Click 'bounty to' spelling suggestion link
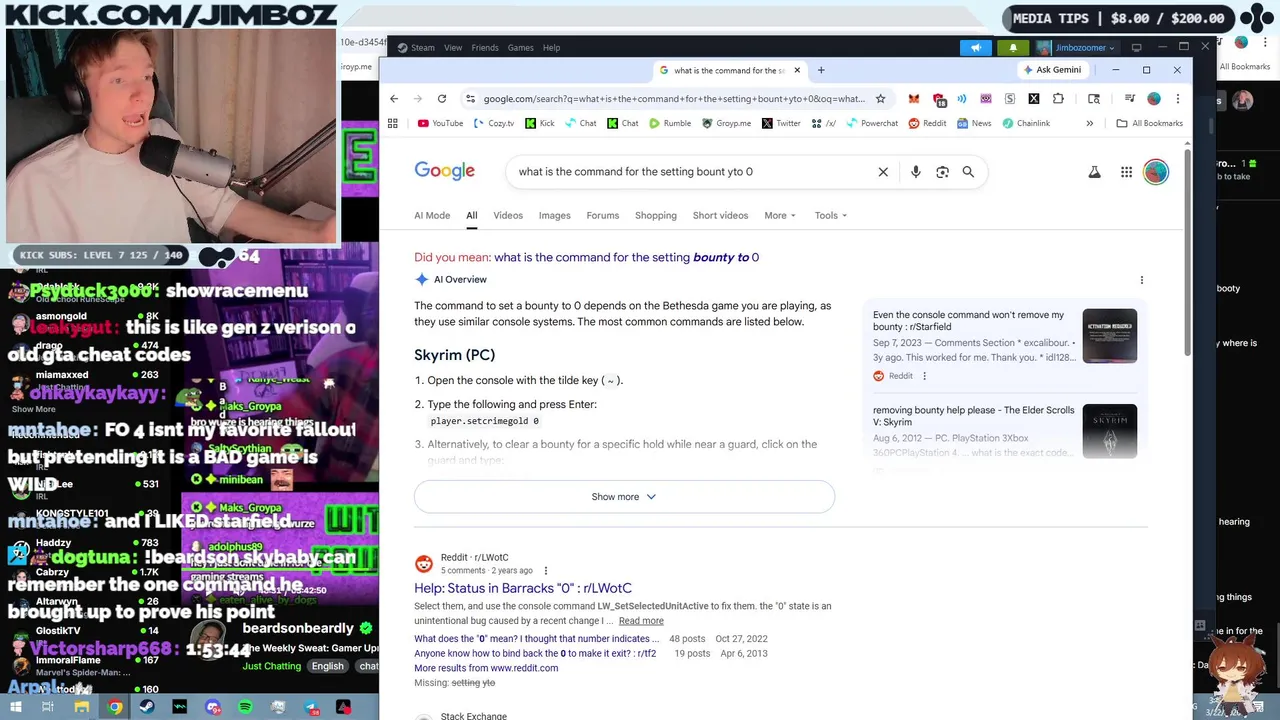This screenshot has width=1280, height=720. pos(626,257)
